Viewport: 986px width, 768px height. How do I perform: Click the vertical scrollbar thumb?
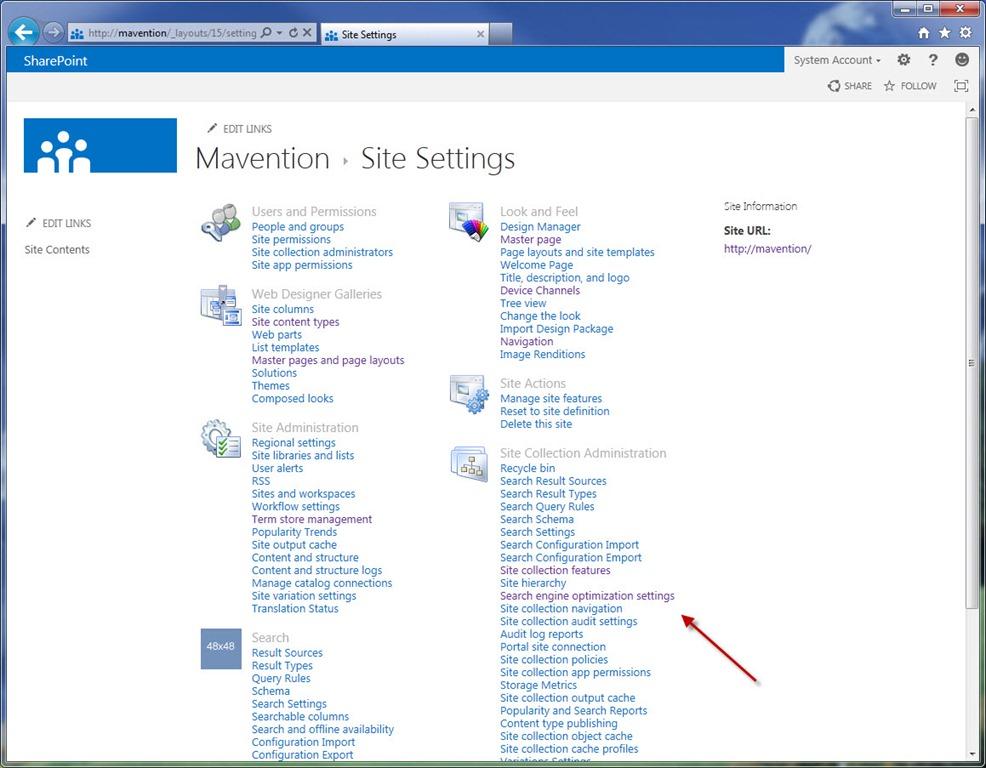tap(972, 363)
